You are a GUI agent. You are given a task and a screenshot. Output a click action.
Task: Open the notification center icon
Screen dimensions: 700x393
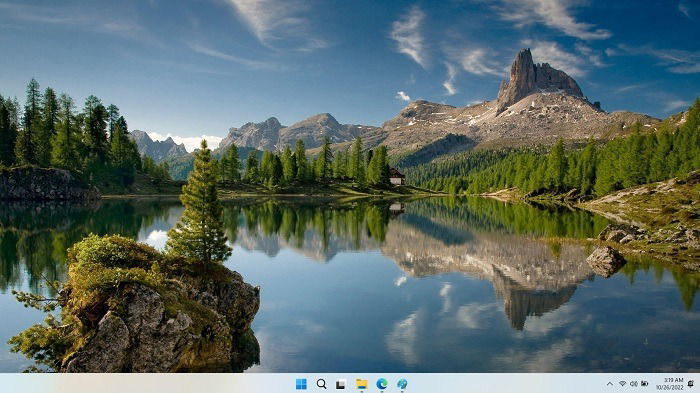click(691, 384)
